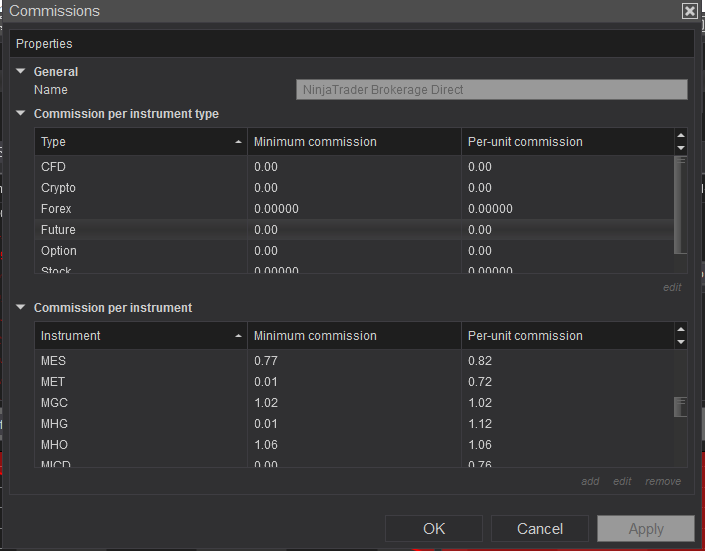Collapse the Commission per instrument type section

click(x=20, y=113)
